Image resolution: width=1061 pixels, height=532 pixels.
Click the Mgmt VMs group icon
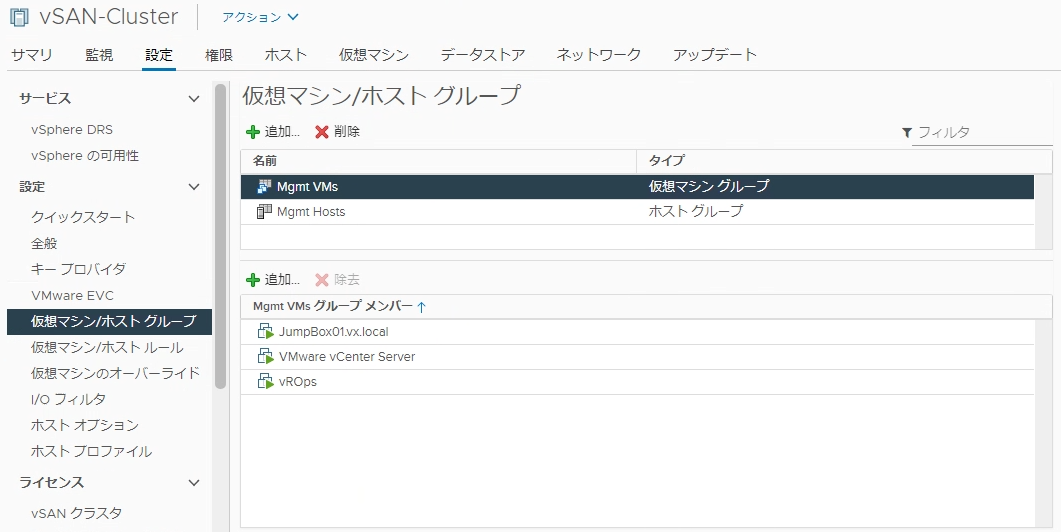(x=264, y=186)
